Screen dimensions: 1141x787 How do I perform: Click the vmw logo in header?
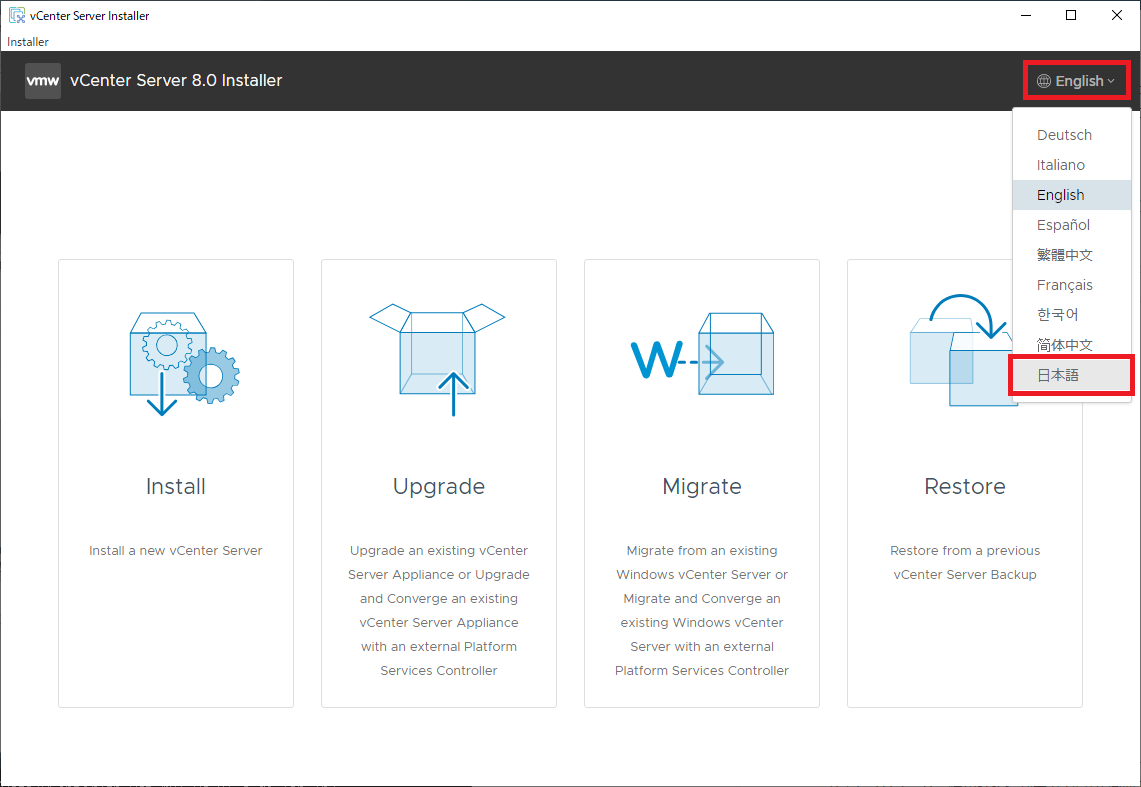pos(42,81)
